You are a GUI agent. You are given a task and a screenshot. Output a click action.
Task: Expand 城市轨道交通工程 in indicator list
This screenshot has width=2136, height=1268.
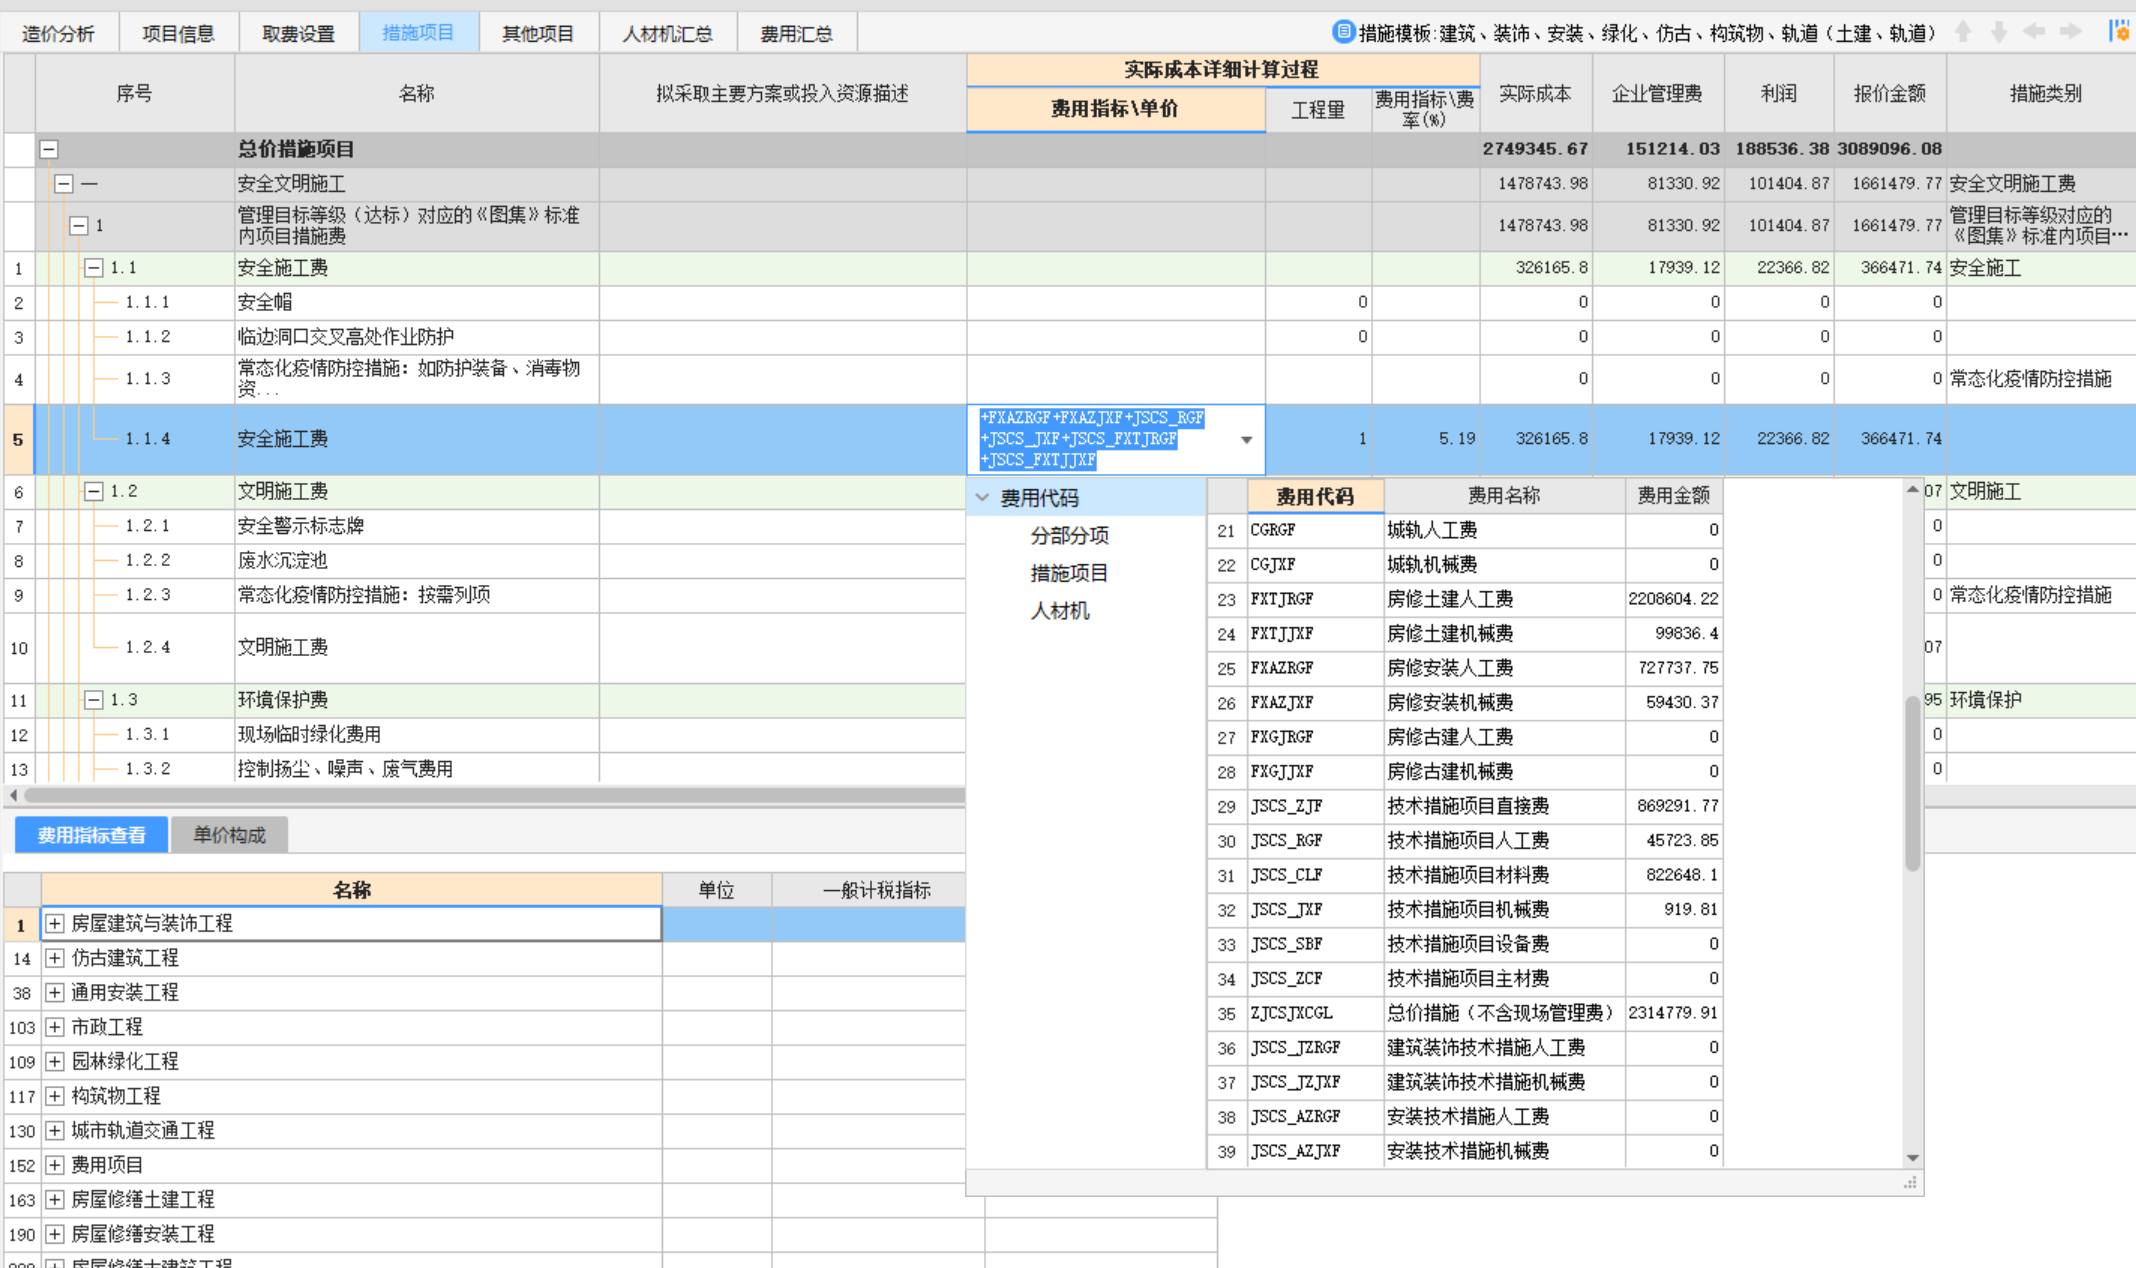(55, 1131)
